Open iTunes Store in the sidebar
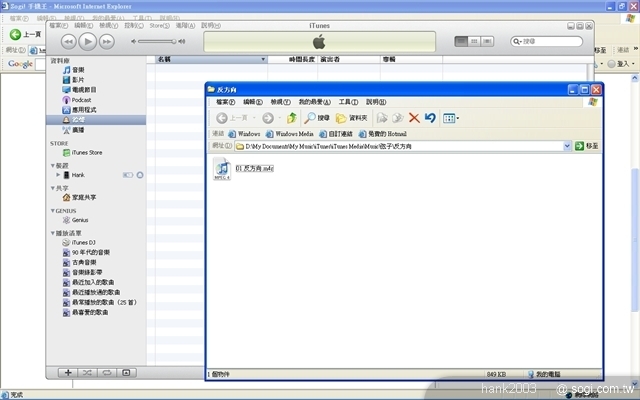 pyautogui.click(x=81, y=152)
